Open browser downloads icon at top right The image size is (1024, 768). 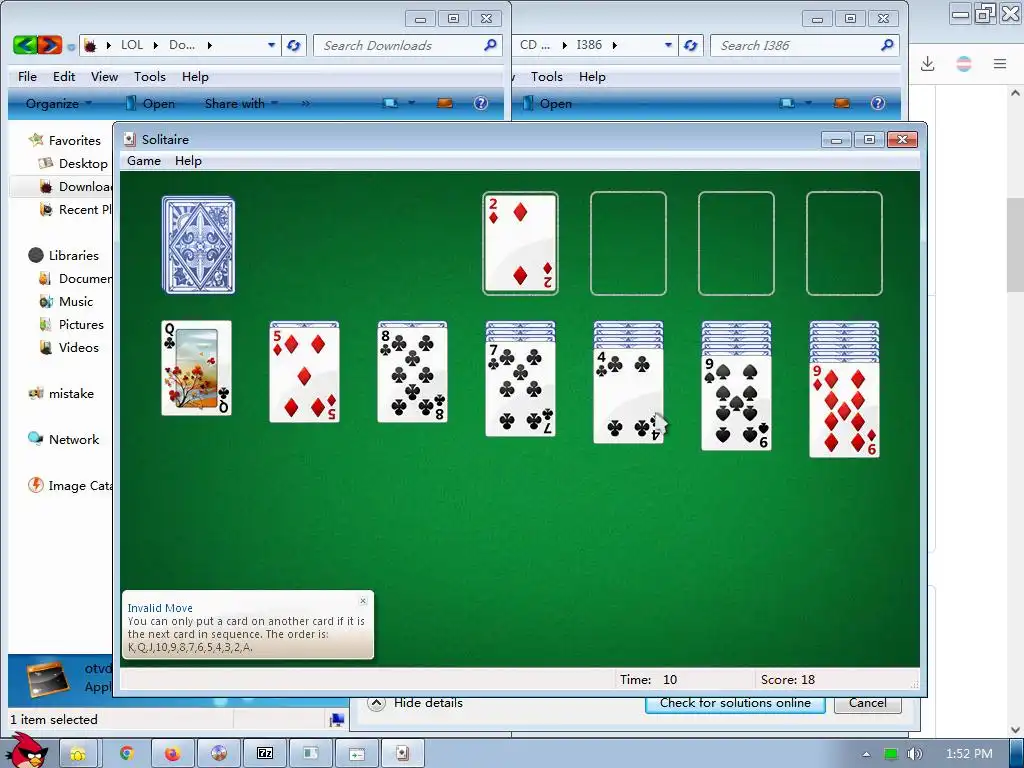(x=927, y=63)
